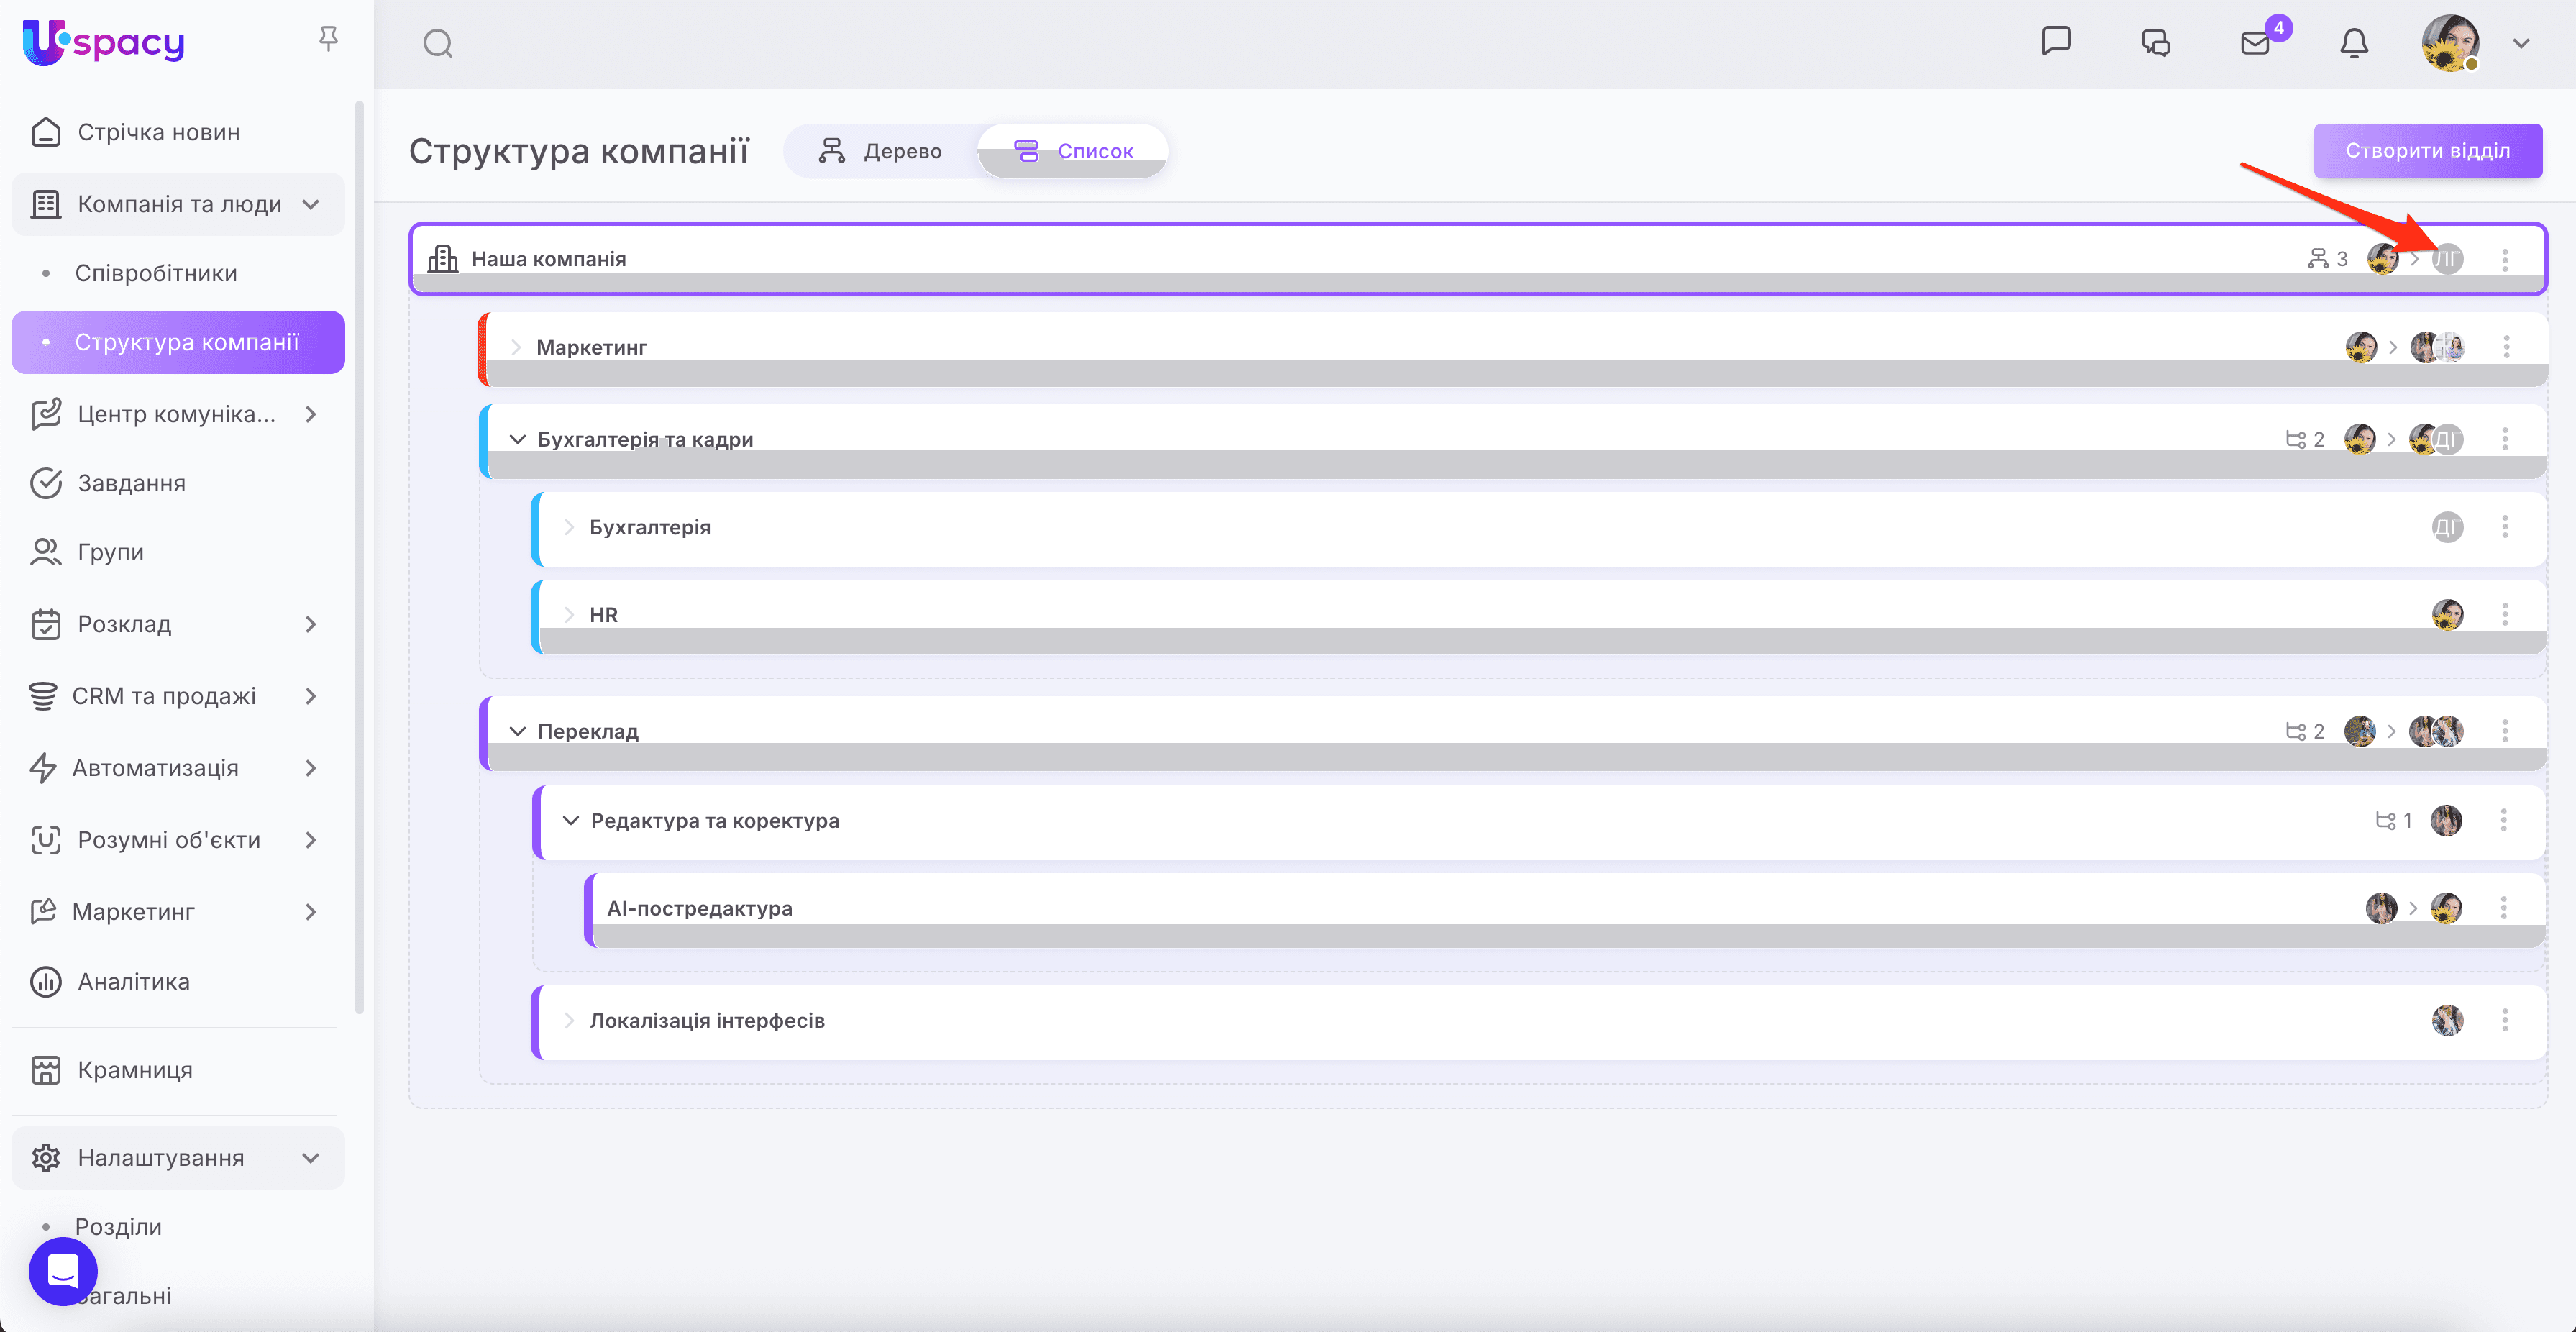Pin the sidebar with pin icon
Image resolution: width=2576 pixels, height=1332 pixels.
click(328, 39)
